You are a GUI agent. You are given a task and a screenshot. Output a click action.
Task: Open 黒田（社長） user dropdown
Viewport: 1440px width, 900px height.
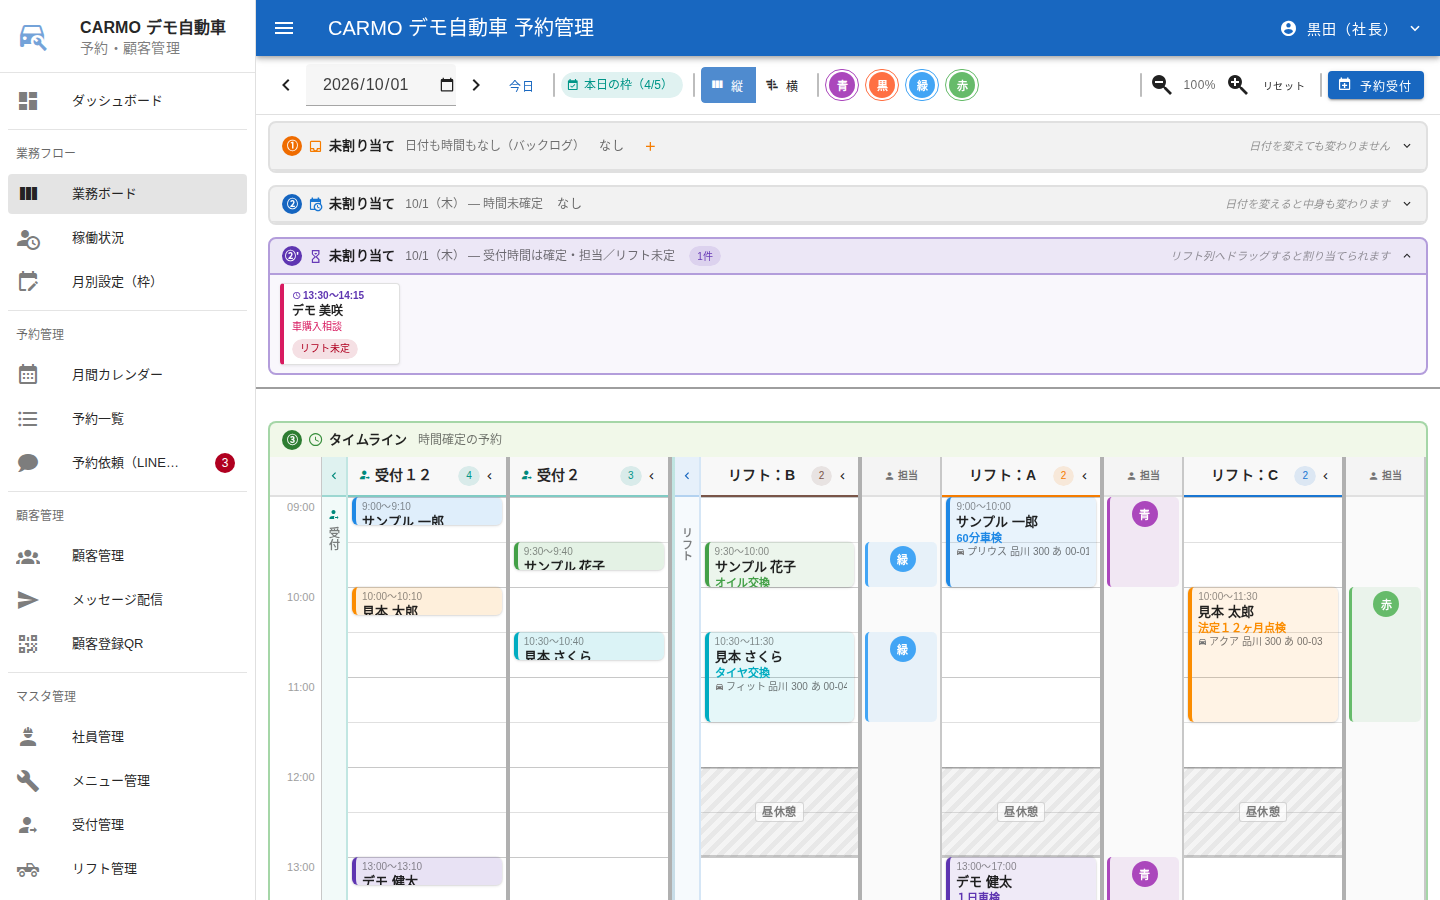click(x=1351, y=29)
